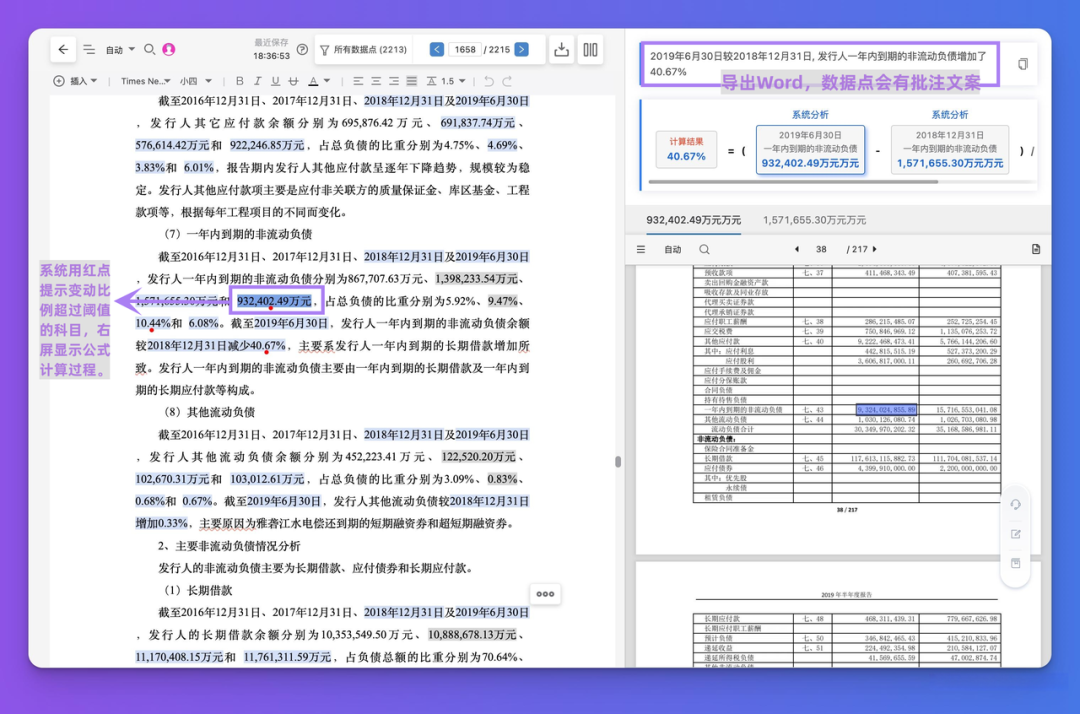Screen dimensions: 1080x714
Task: Click the undo arrow icon
Action: (x=488, y=81)
